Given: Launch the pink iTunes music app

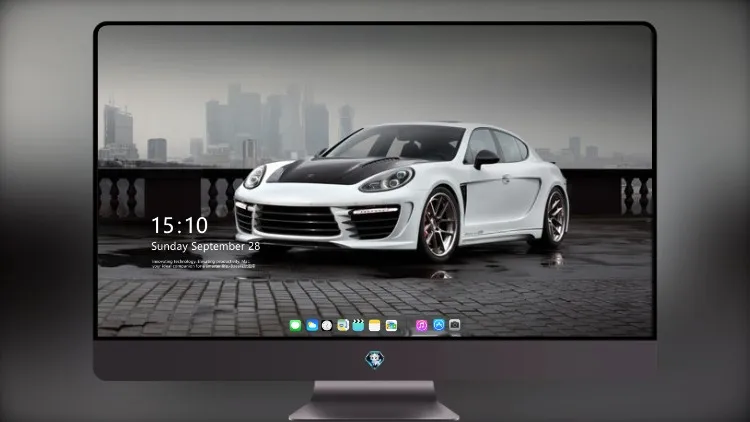Looking at the screenshot, I should click(421, 325).
